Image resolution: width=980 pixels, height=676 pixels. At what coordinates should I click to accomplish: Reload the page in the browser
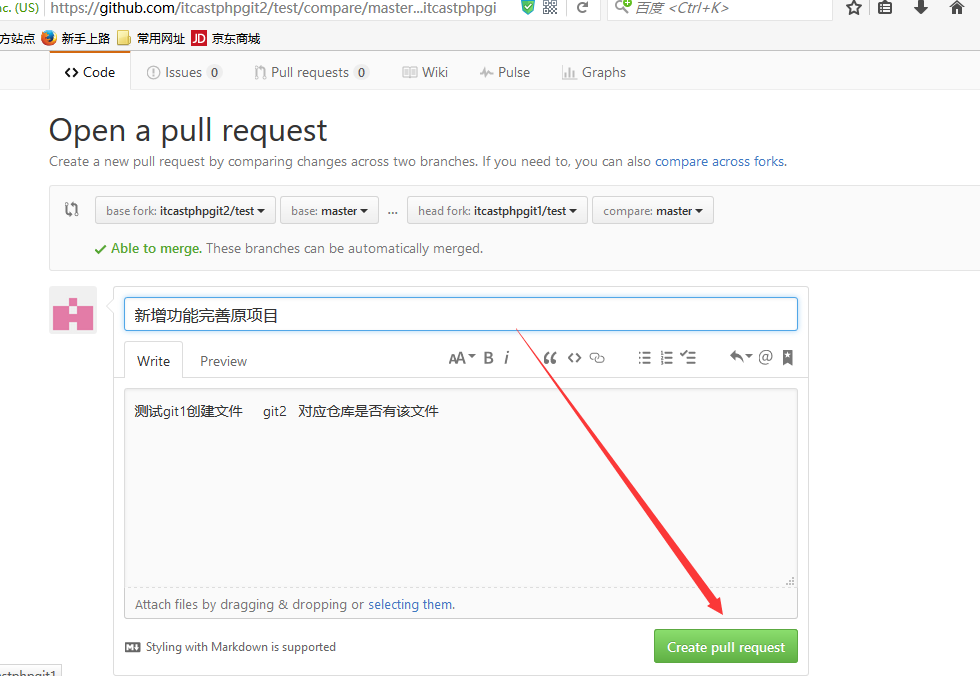[x=582, y=7]
